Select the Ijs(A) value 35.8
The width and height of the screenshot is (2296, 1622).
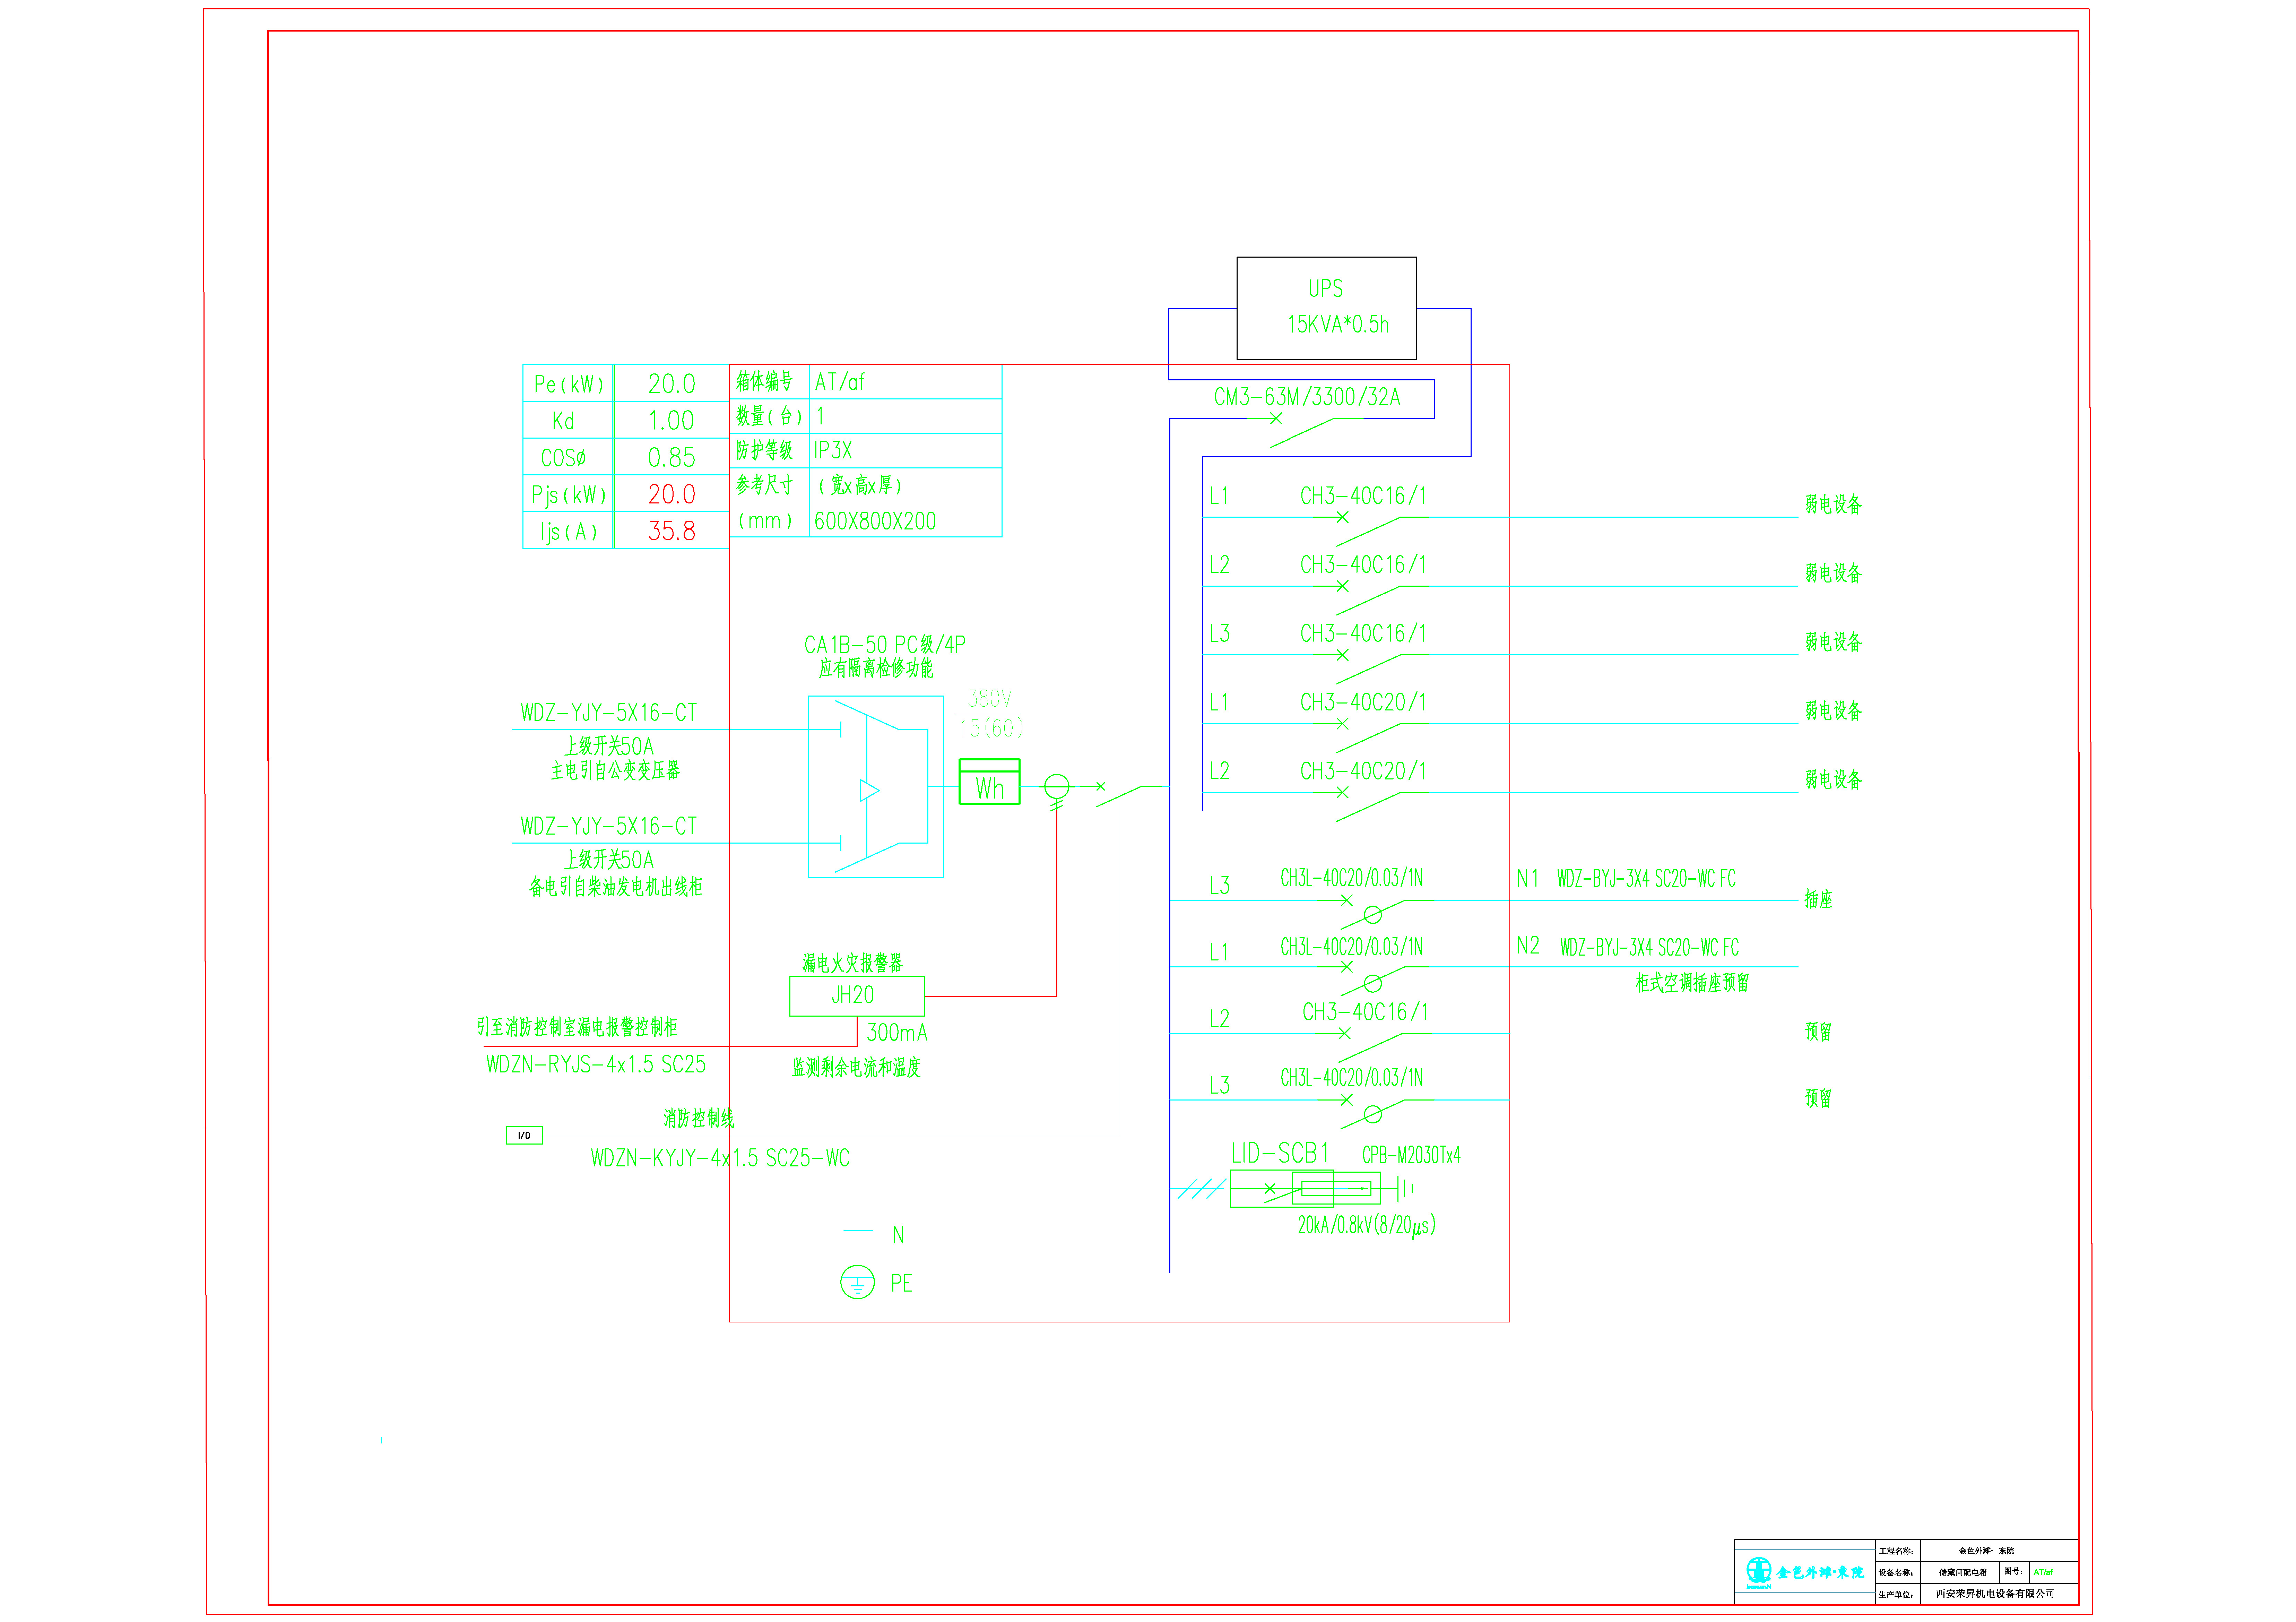pyautogui.click(x=672, y=531)
